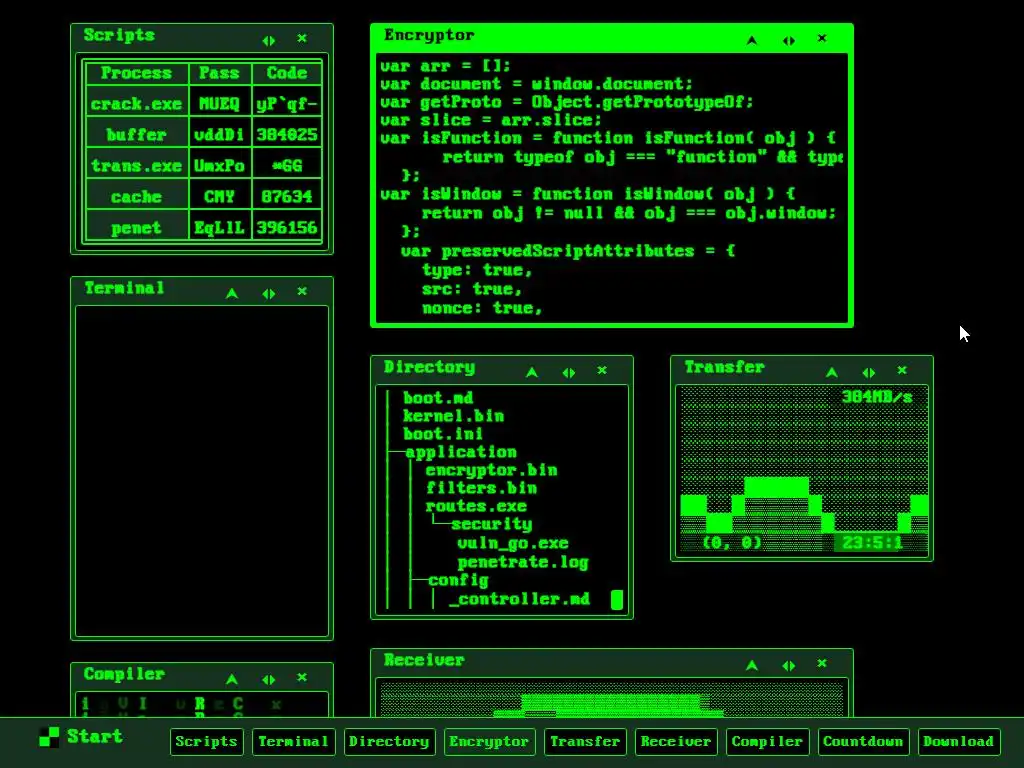This screenshot has height=768, width=1024.
Task: Click Terminal window expand arrows icon
Action: pos(268,294)
